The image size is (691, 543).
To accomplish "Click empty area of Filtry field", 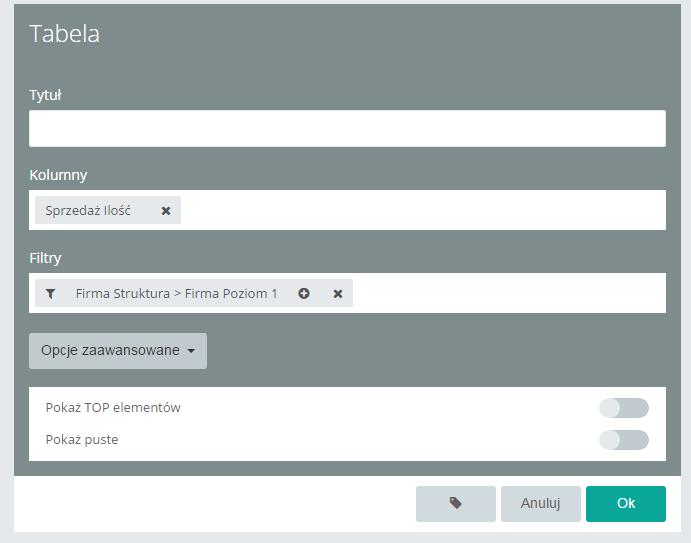I will [509, 293].
